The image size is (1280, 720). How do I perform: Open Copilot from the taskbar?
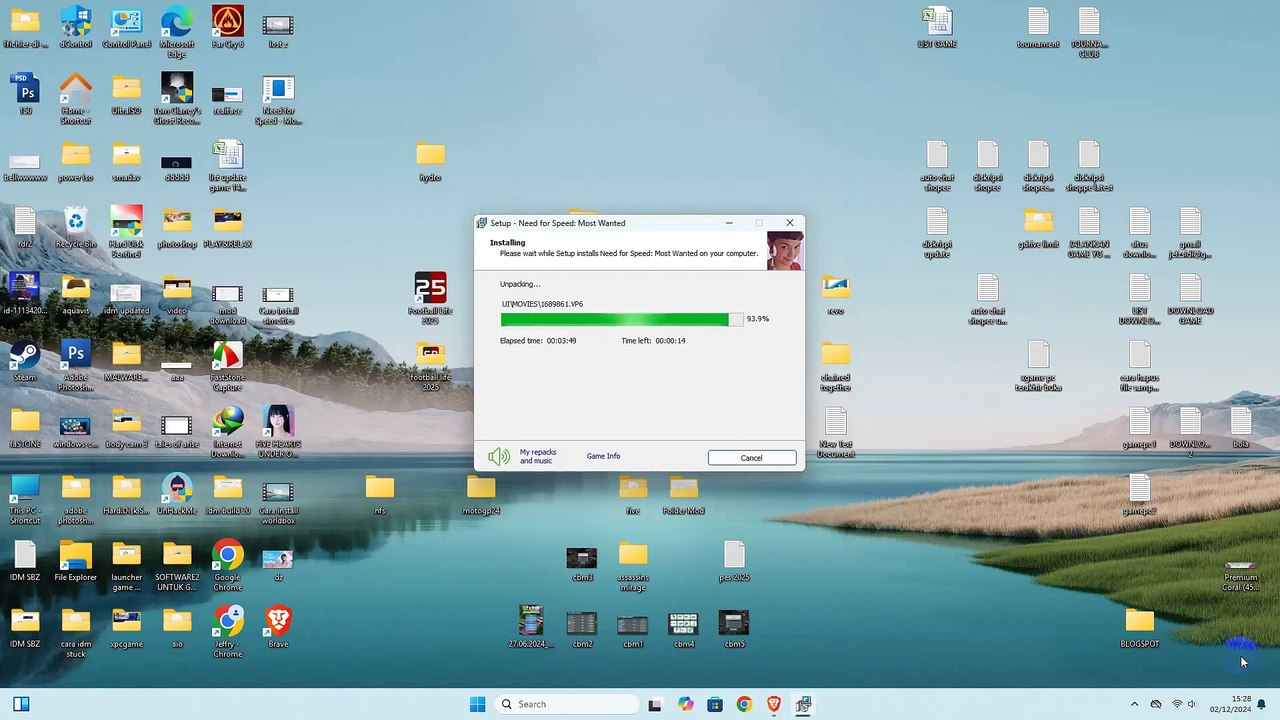(x=685, y=704)
